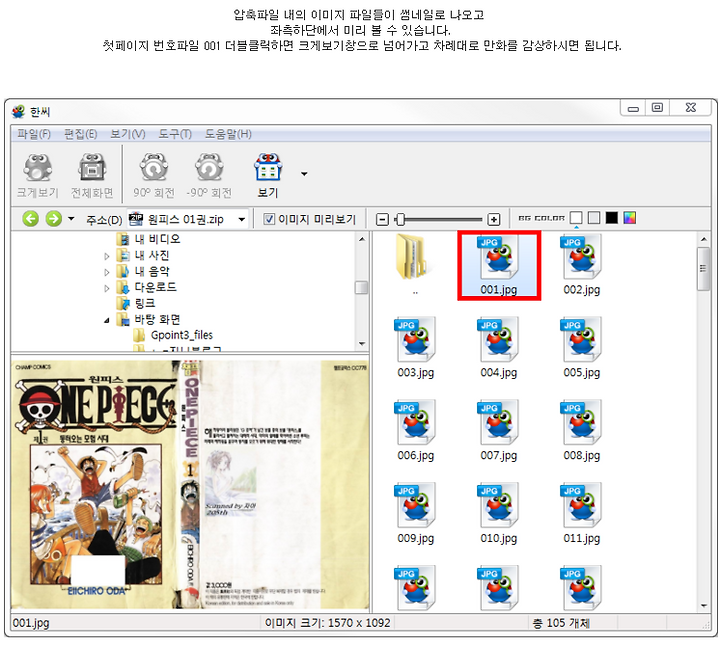720x647 pixels.
Task: Click file list scrollbar up arrow
Action: [x=703, y=239]
